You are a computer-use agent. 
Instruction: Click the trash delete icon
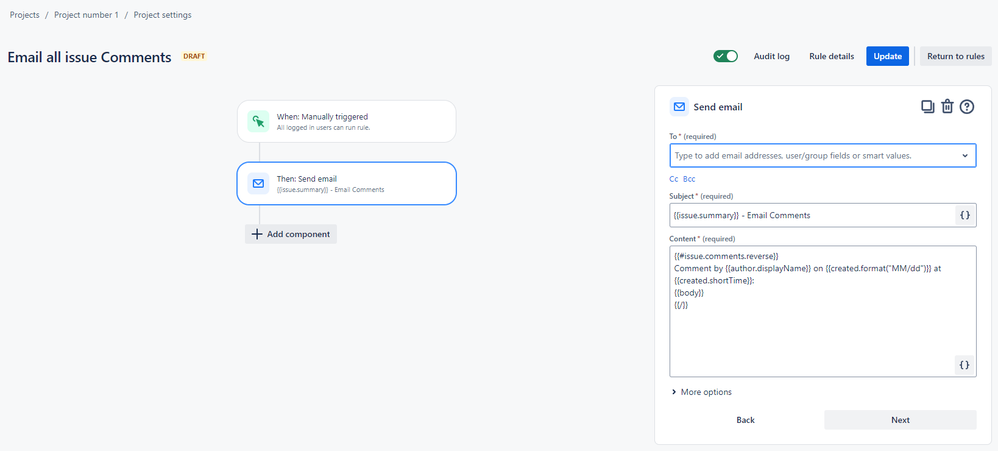pyautogui.click(x=947, y=107)
